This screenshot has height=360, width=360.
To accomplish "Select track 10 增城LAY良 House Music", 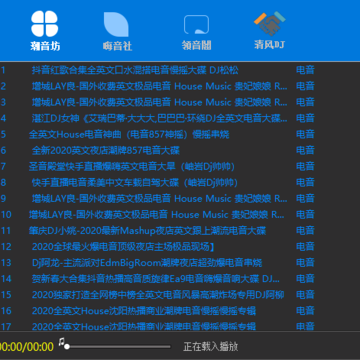I will pyautogui.click(x=157, y=214).
